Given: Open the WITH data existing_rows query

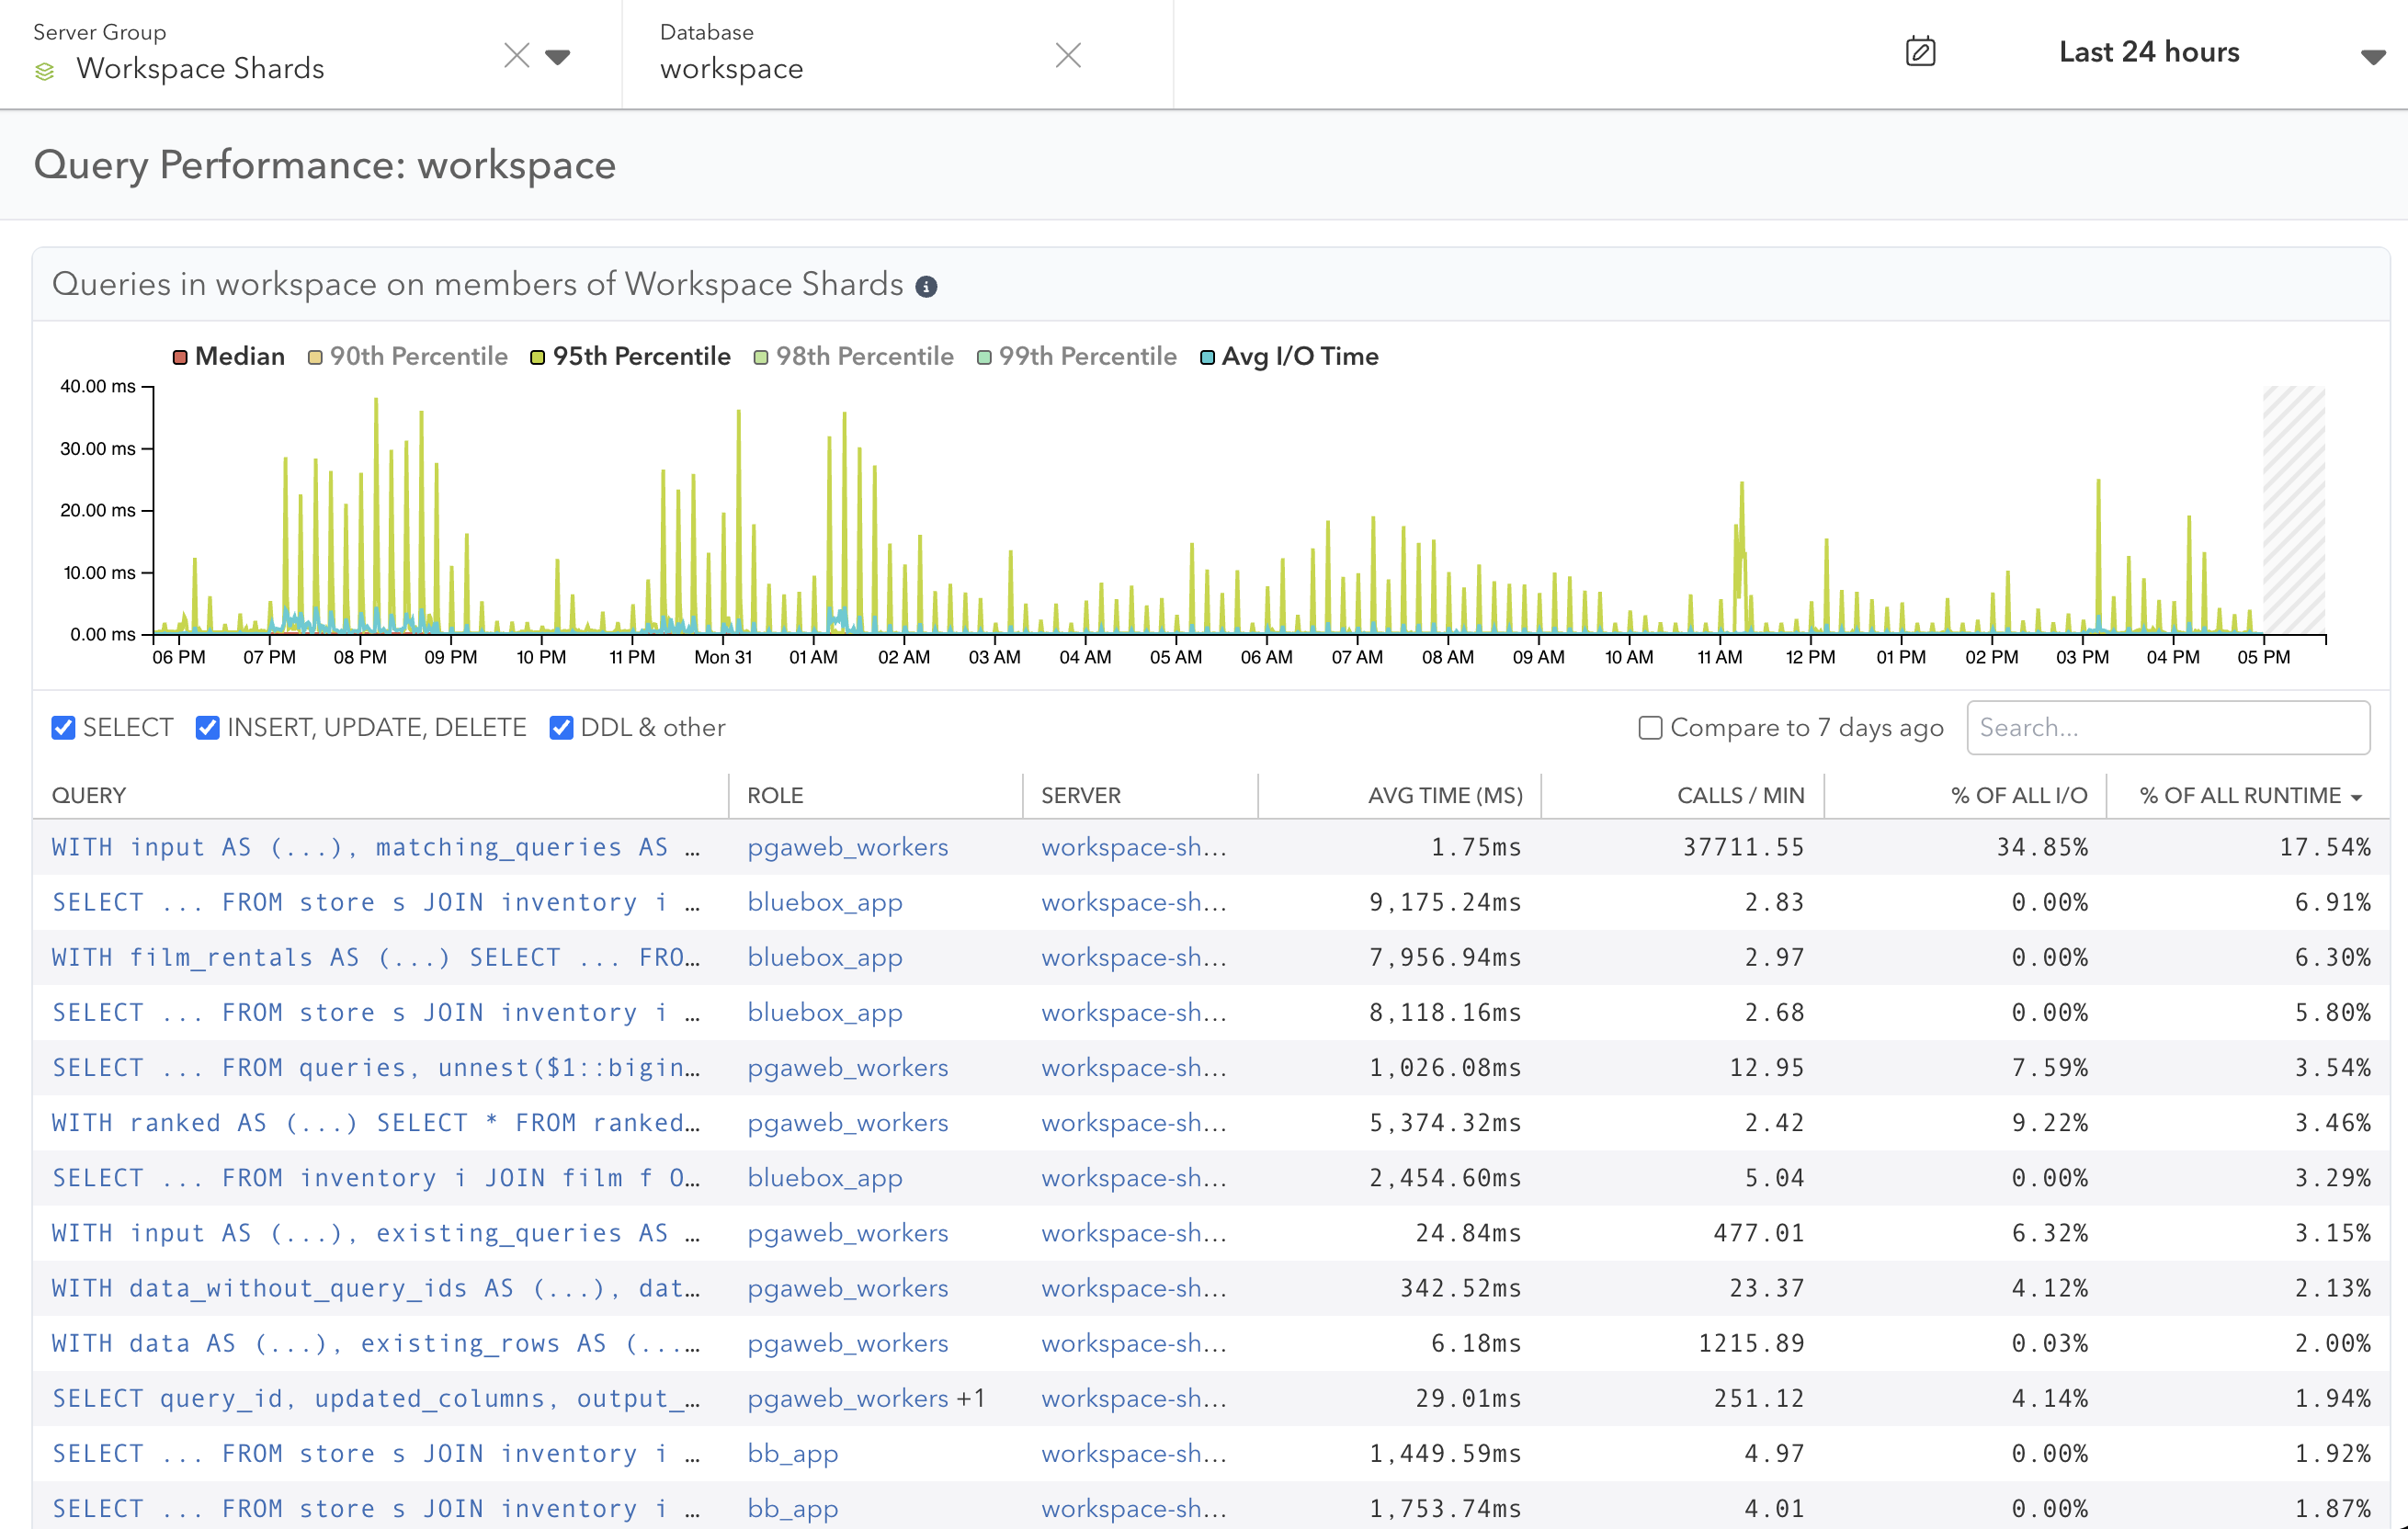Looking at the screenshot, I should tap(376, 1343).
